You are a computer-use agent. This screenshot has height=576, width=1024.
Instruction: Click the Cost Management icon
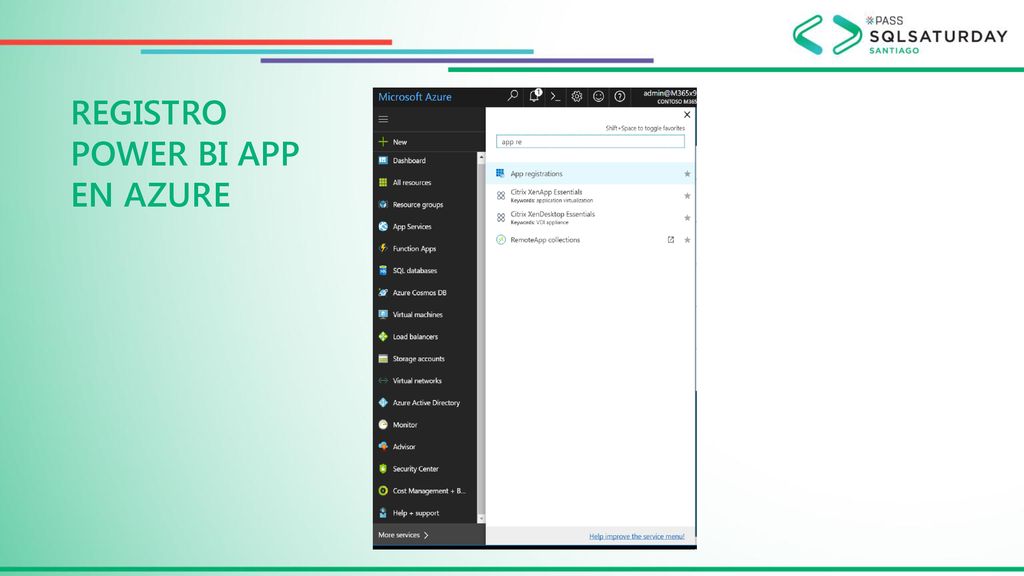click(x=383, y=490)
